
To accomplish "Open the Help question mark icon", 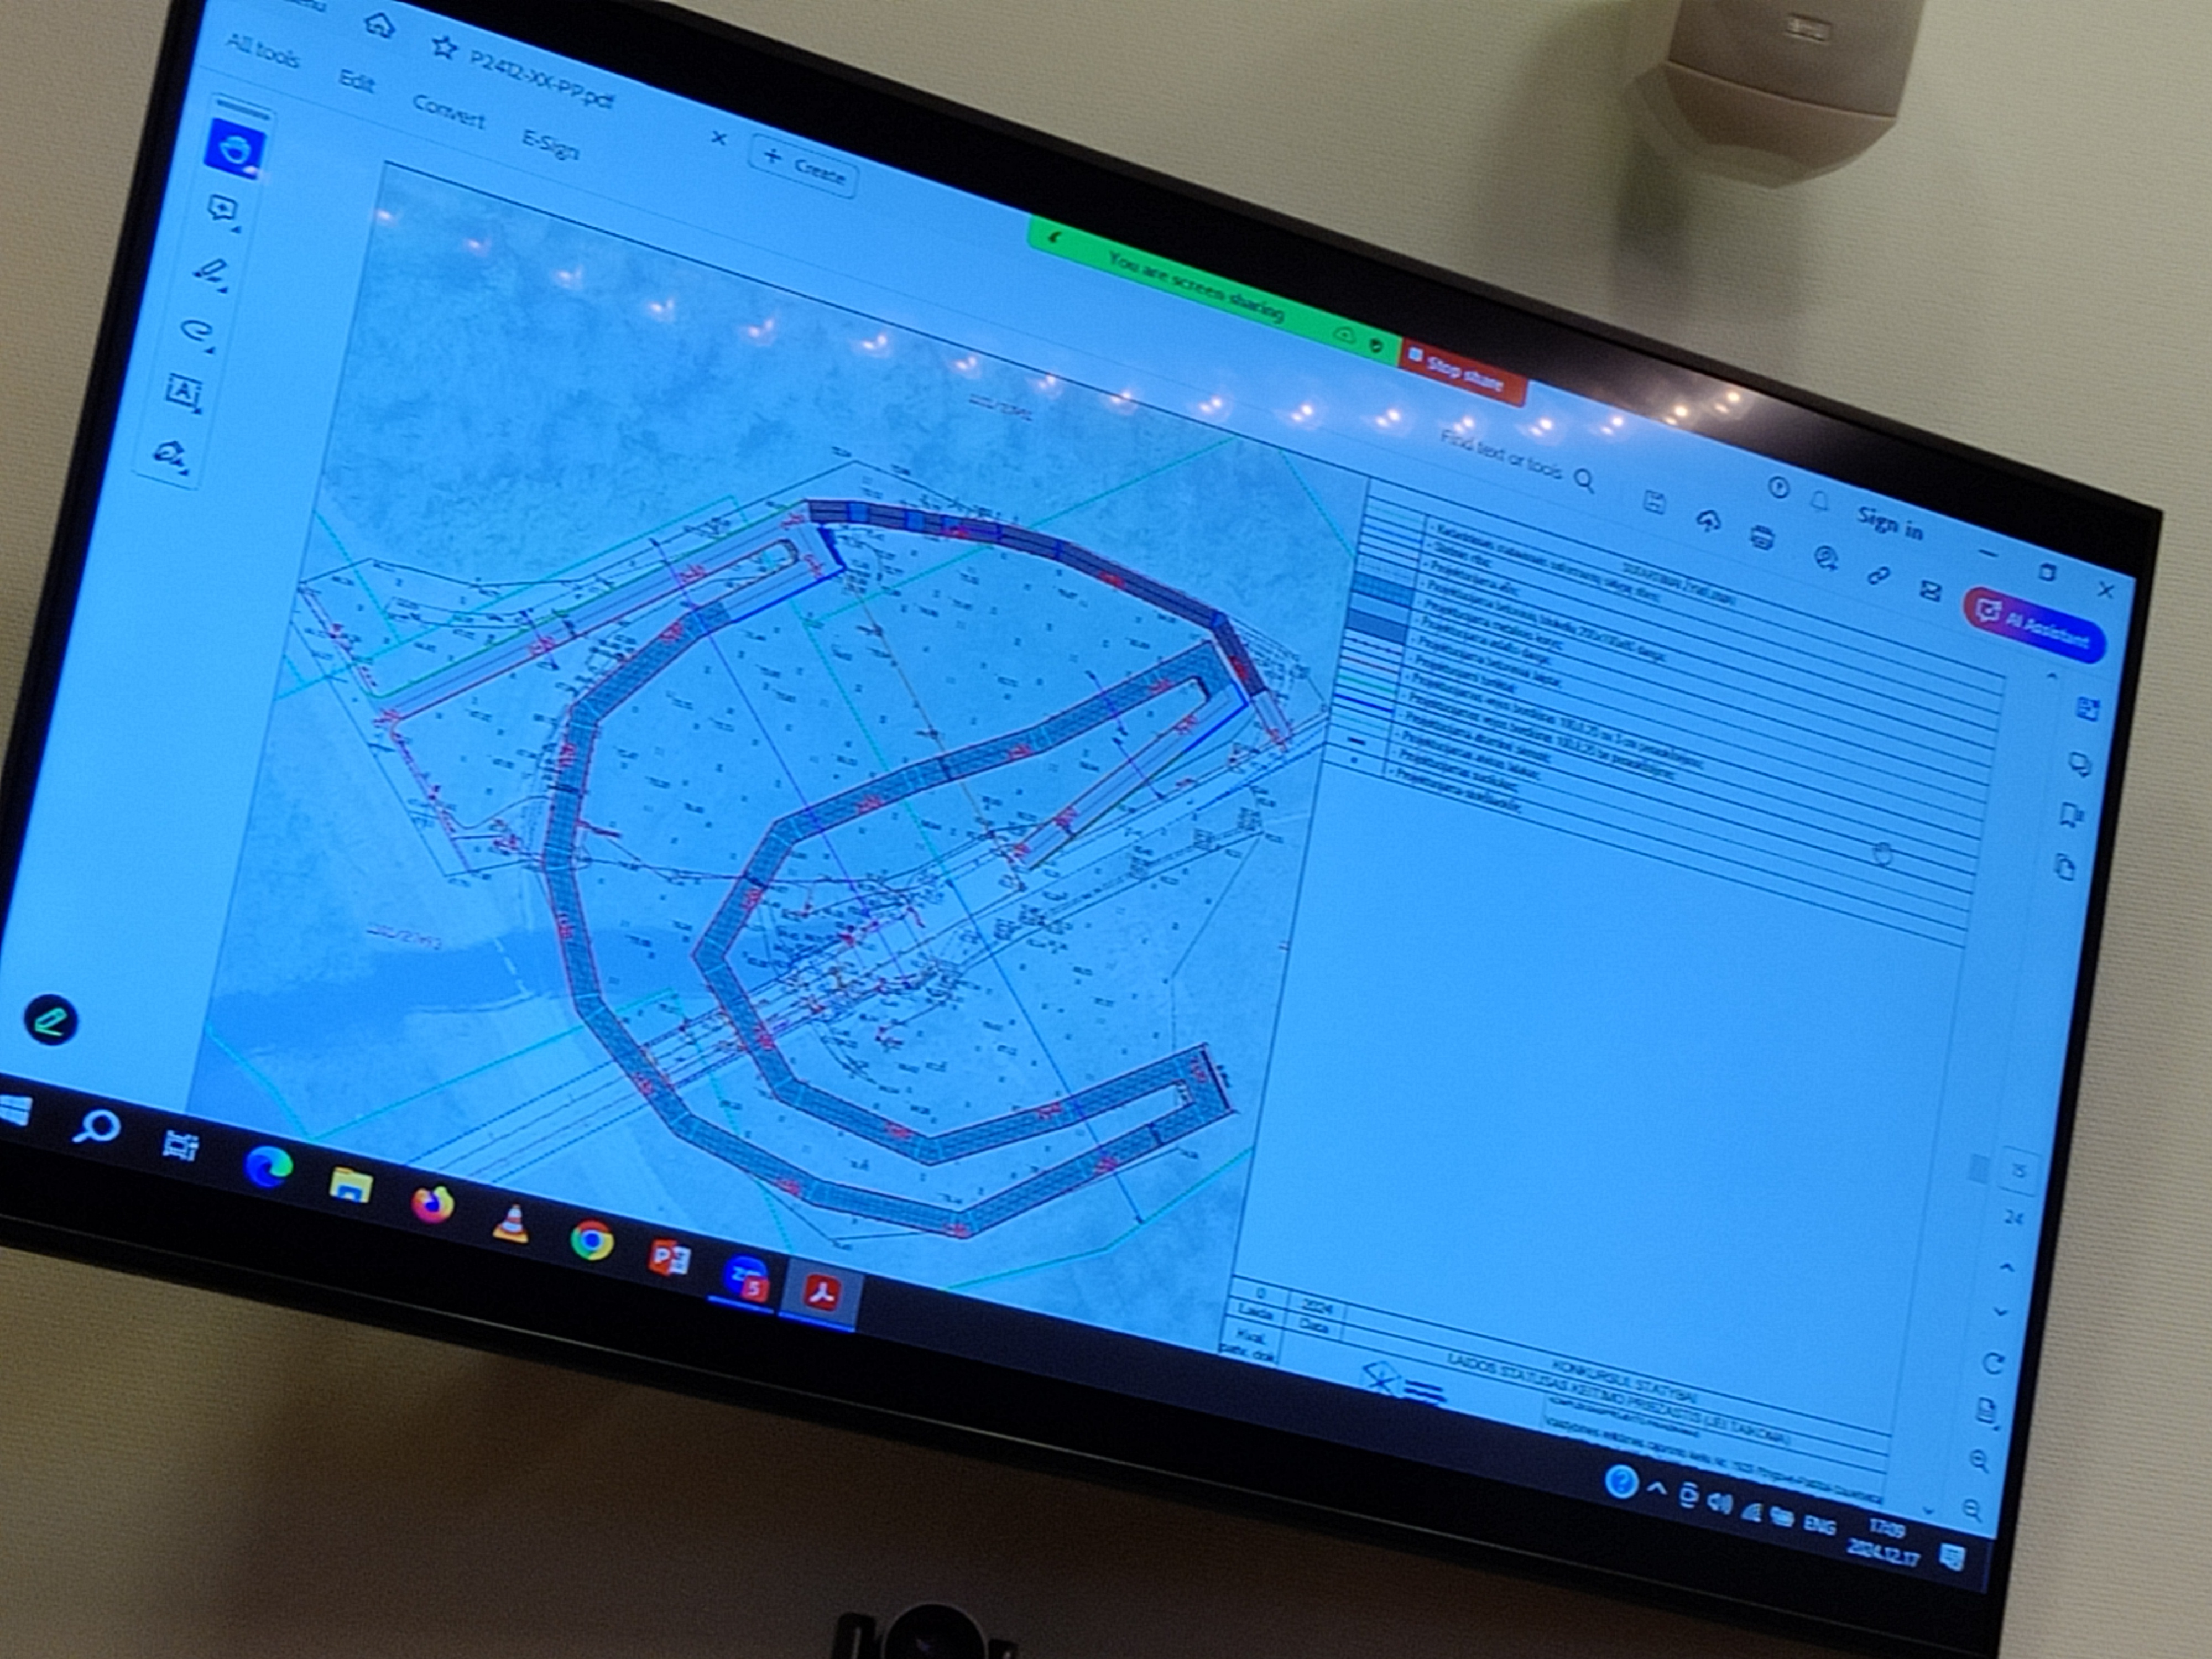I will 1778,487.
